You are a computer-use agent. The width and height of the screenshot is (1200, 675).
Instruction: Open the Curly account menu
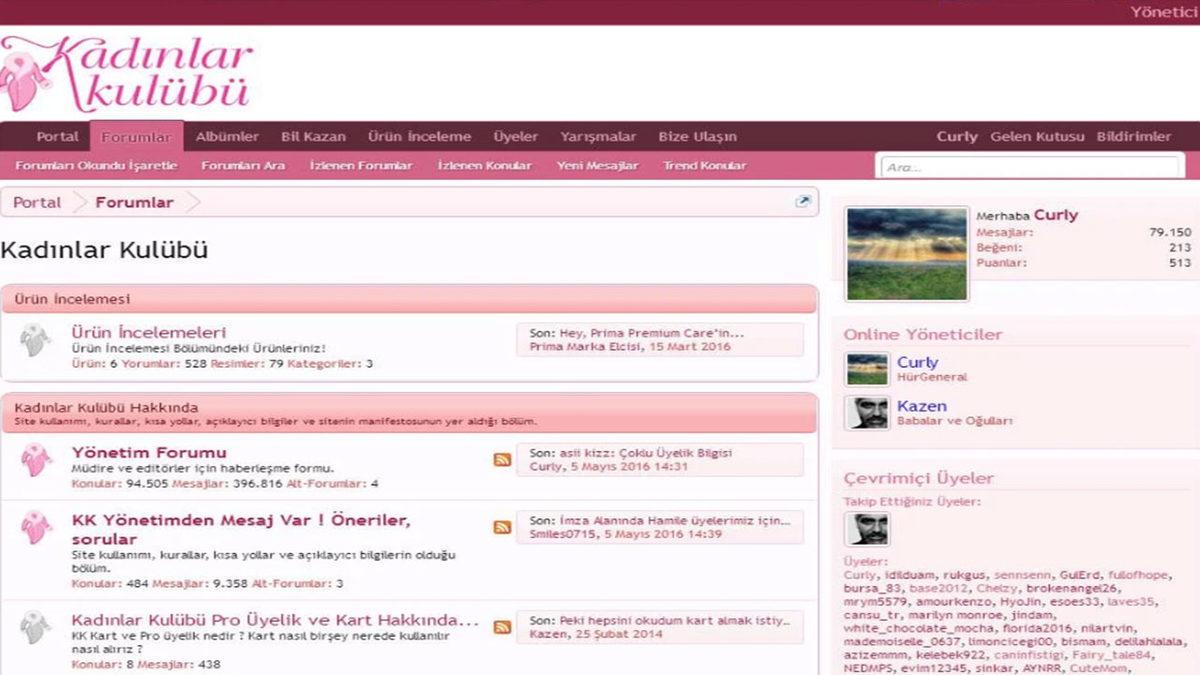tap(956, 137)
